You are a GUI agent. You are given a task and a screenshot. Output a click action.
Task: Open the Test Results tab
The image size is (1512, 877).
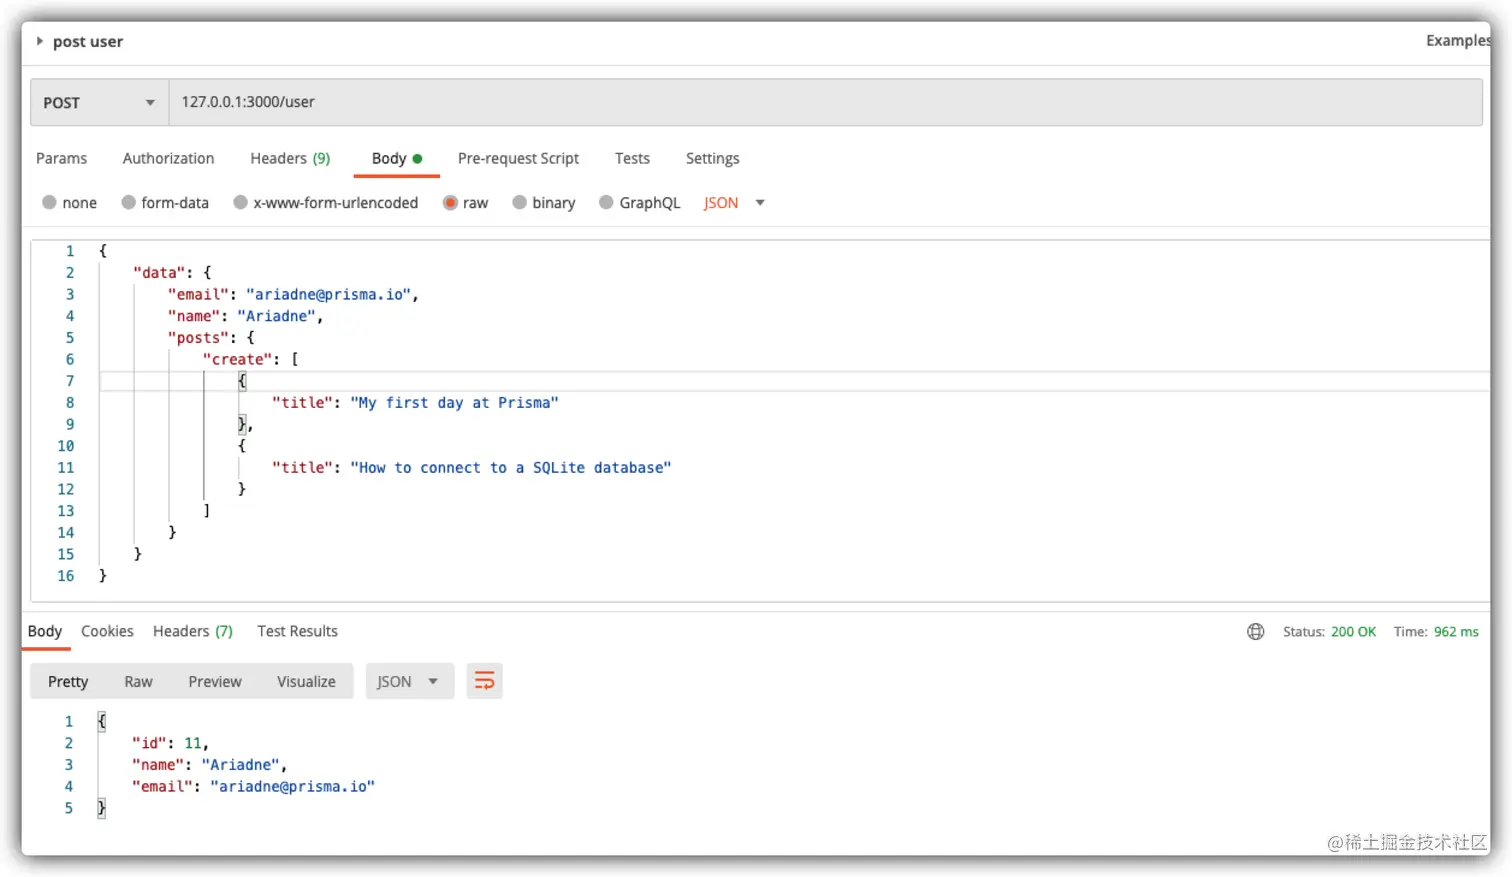click(297, 631)
